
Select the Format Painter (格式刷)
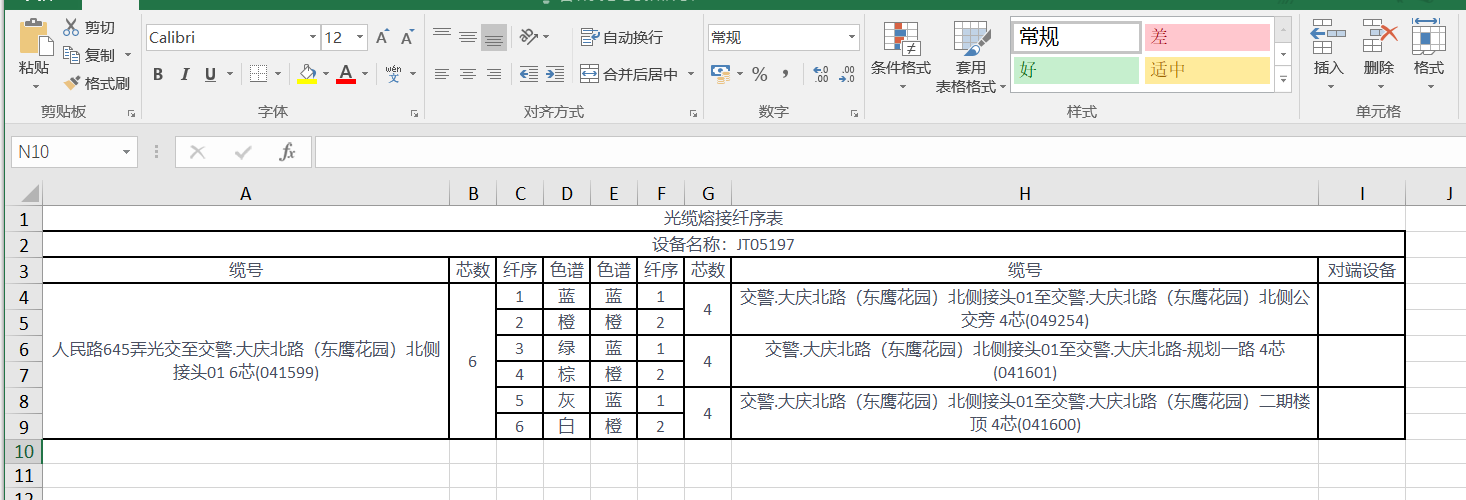[x=97, y=84]
